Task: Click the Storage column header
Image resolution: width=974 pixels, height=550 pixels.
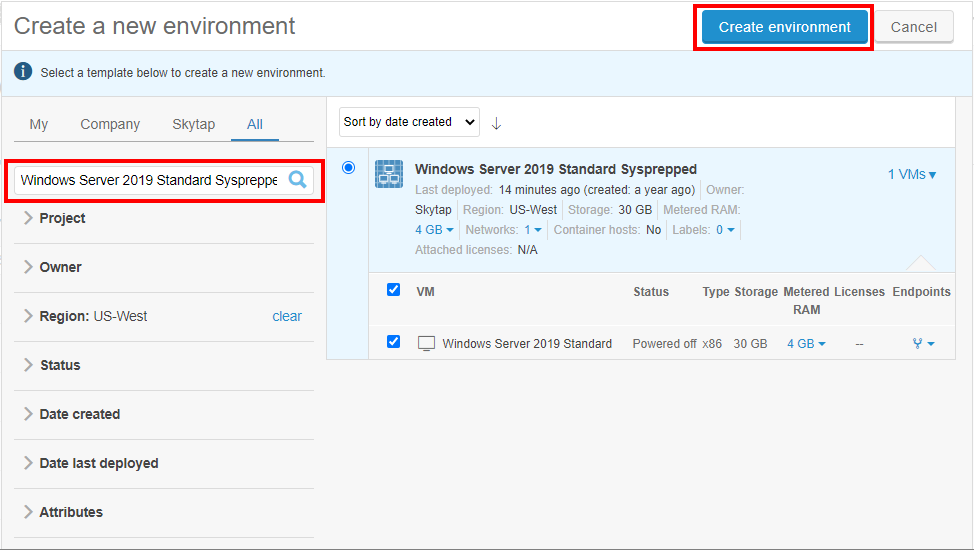Action: (756, 292)
